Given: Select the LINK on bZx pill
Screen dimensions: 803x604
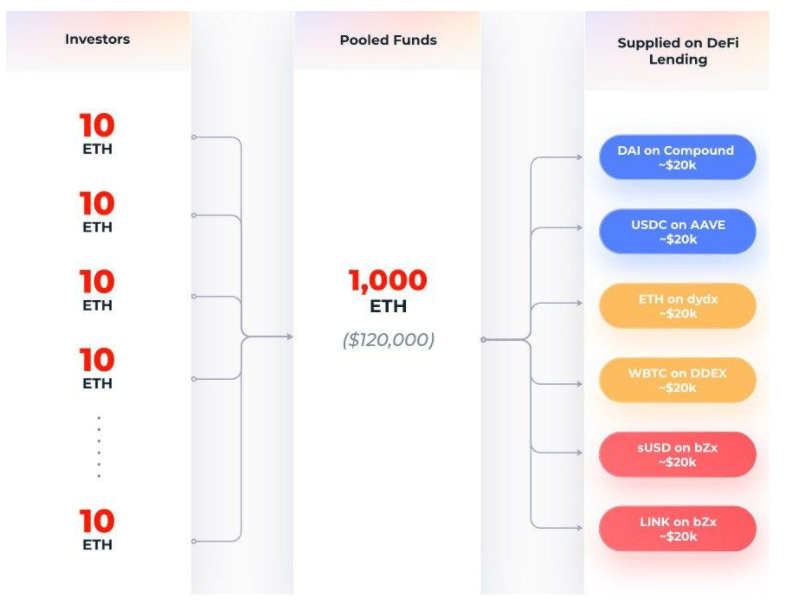Looking at the screenshot, I should tap(677, 529).
